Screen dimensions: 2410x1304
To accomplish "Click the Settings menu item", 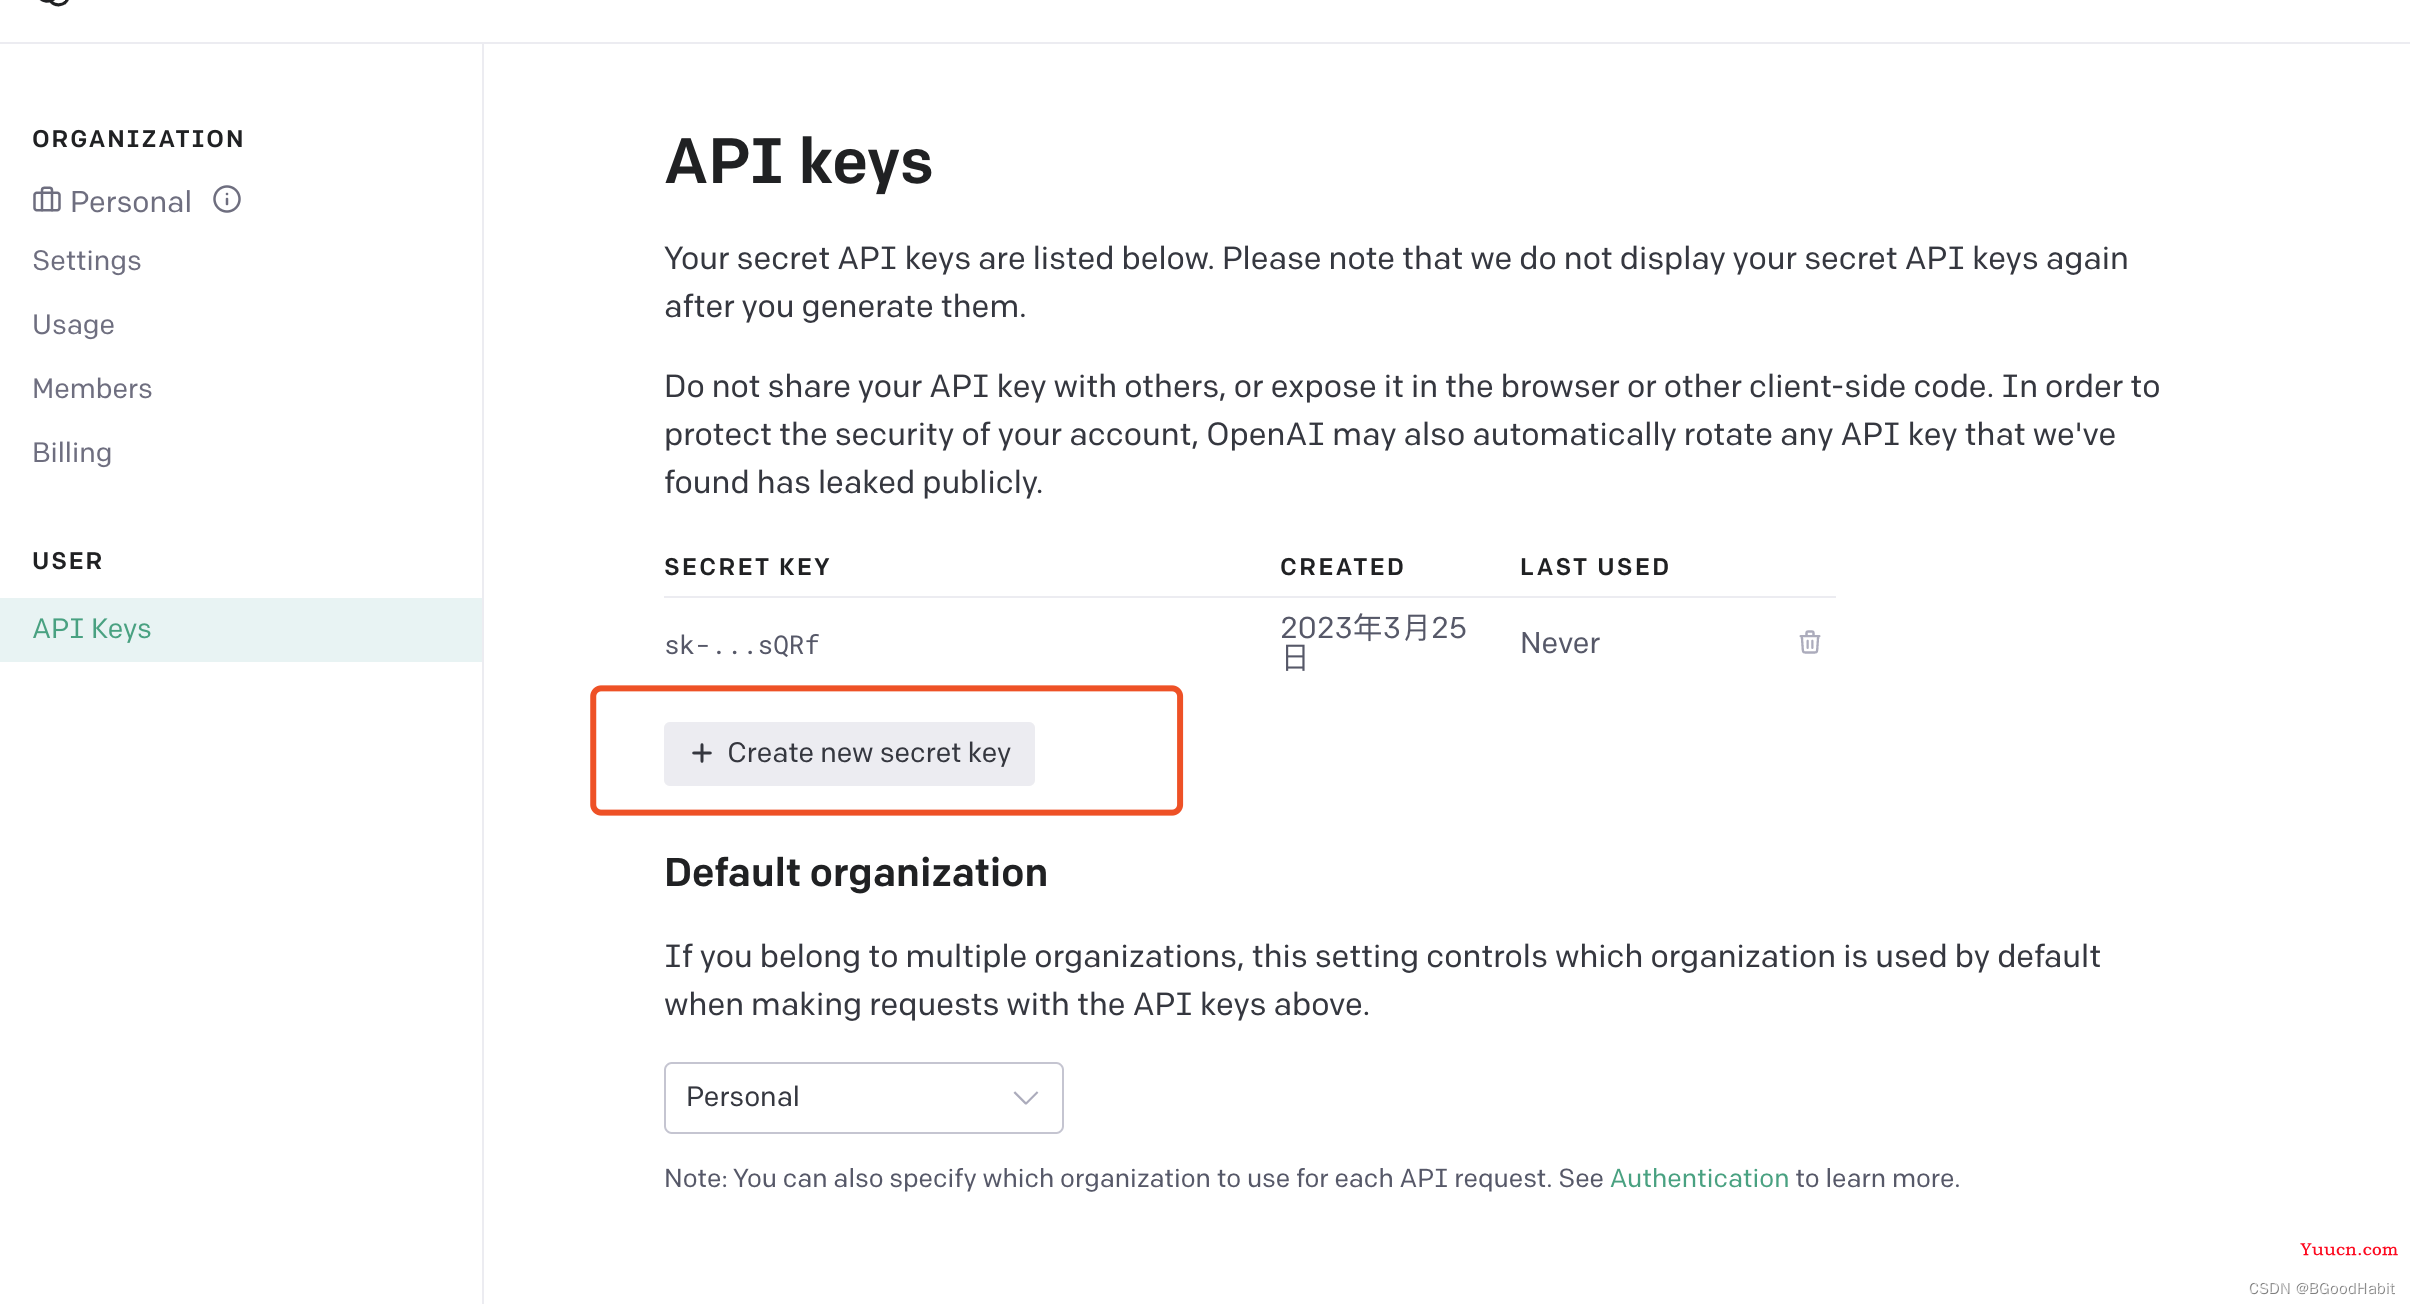I will tap(87, 260).
